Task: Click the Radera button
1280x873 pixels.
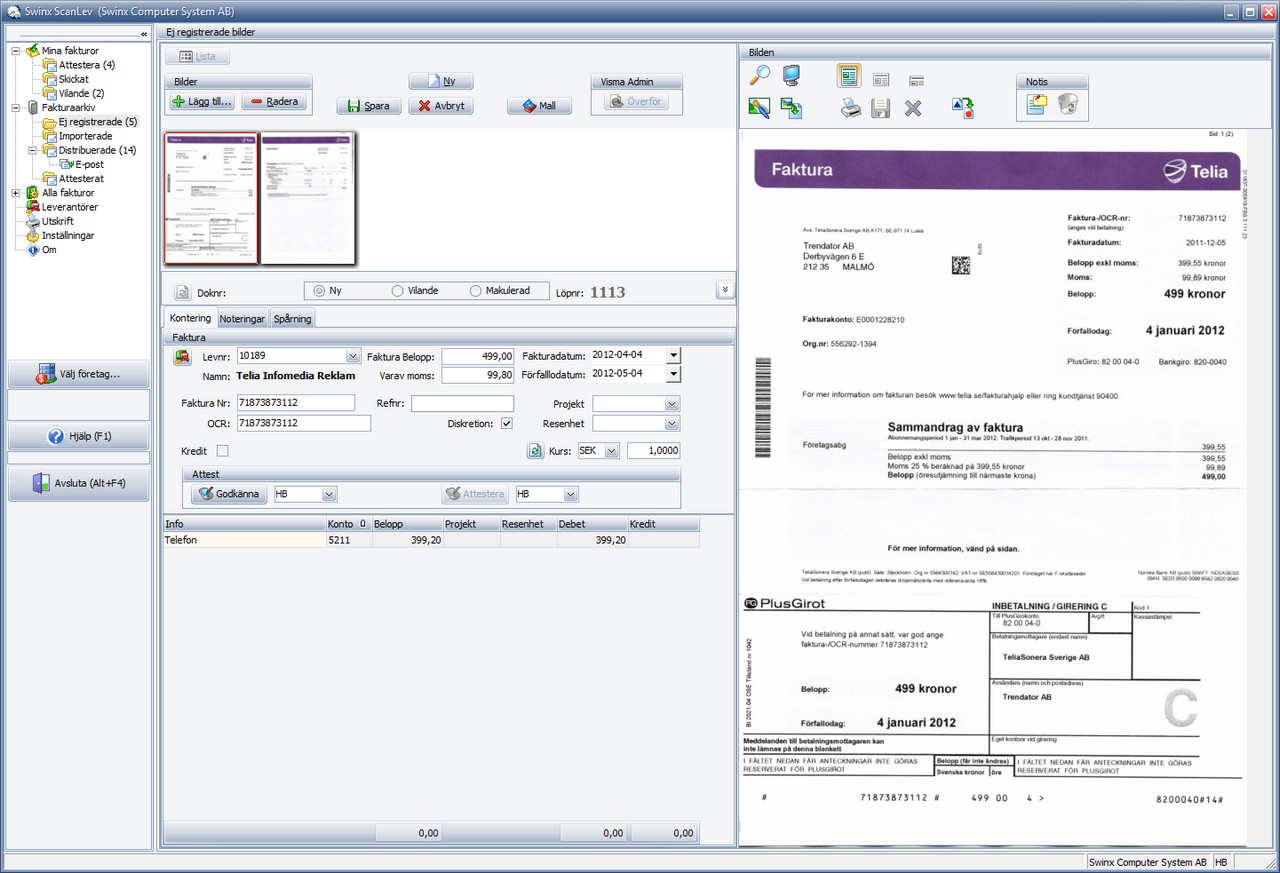Action: pyautogui.click(x=274, y=102)
